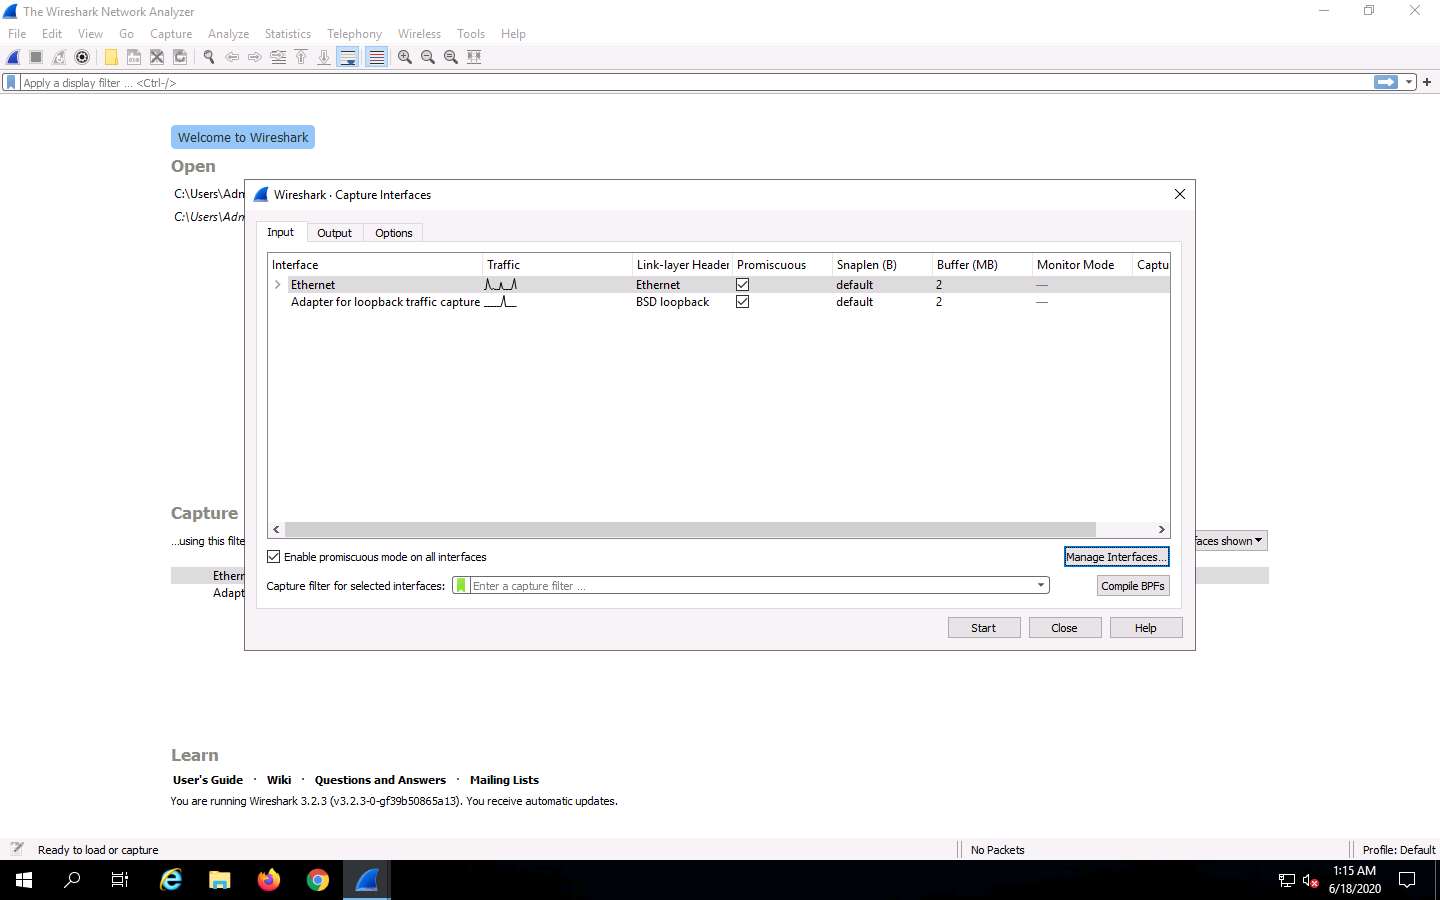Click the go to specified packet icon
Viewport: 1440px width, 900px height.
coord(278,57)
